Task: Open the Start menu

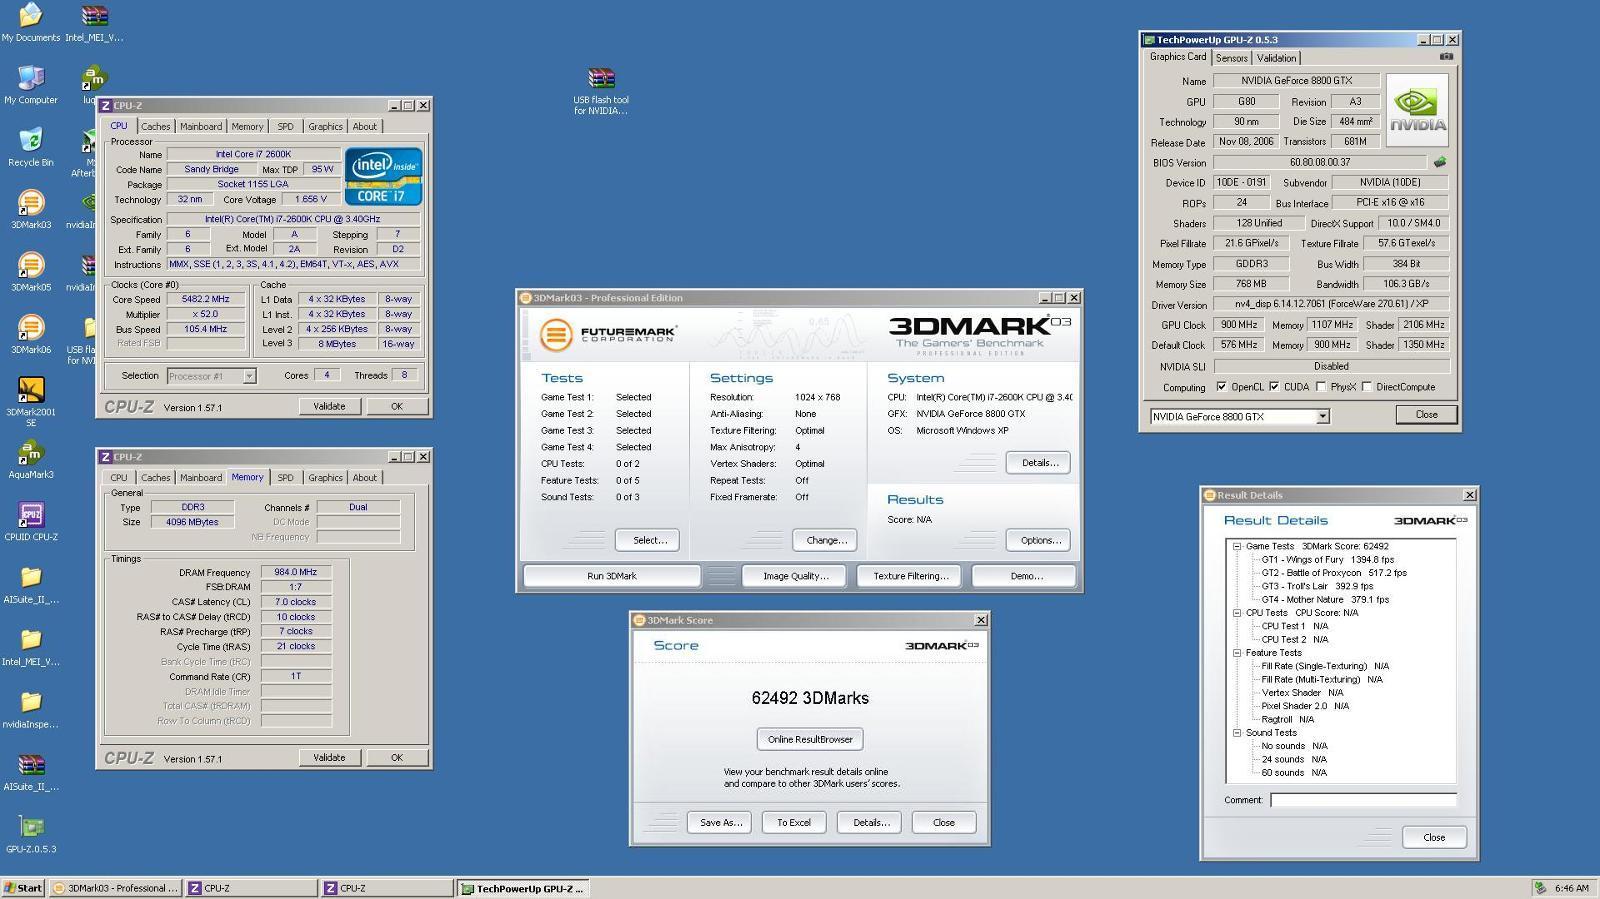Action: click(x=23, y=888)
